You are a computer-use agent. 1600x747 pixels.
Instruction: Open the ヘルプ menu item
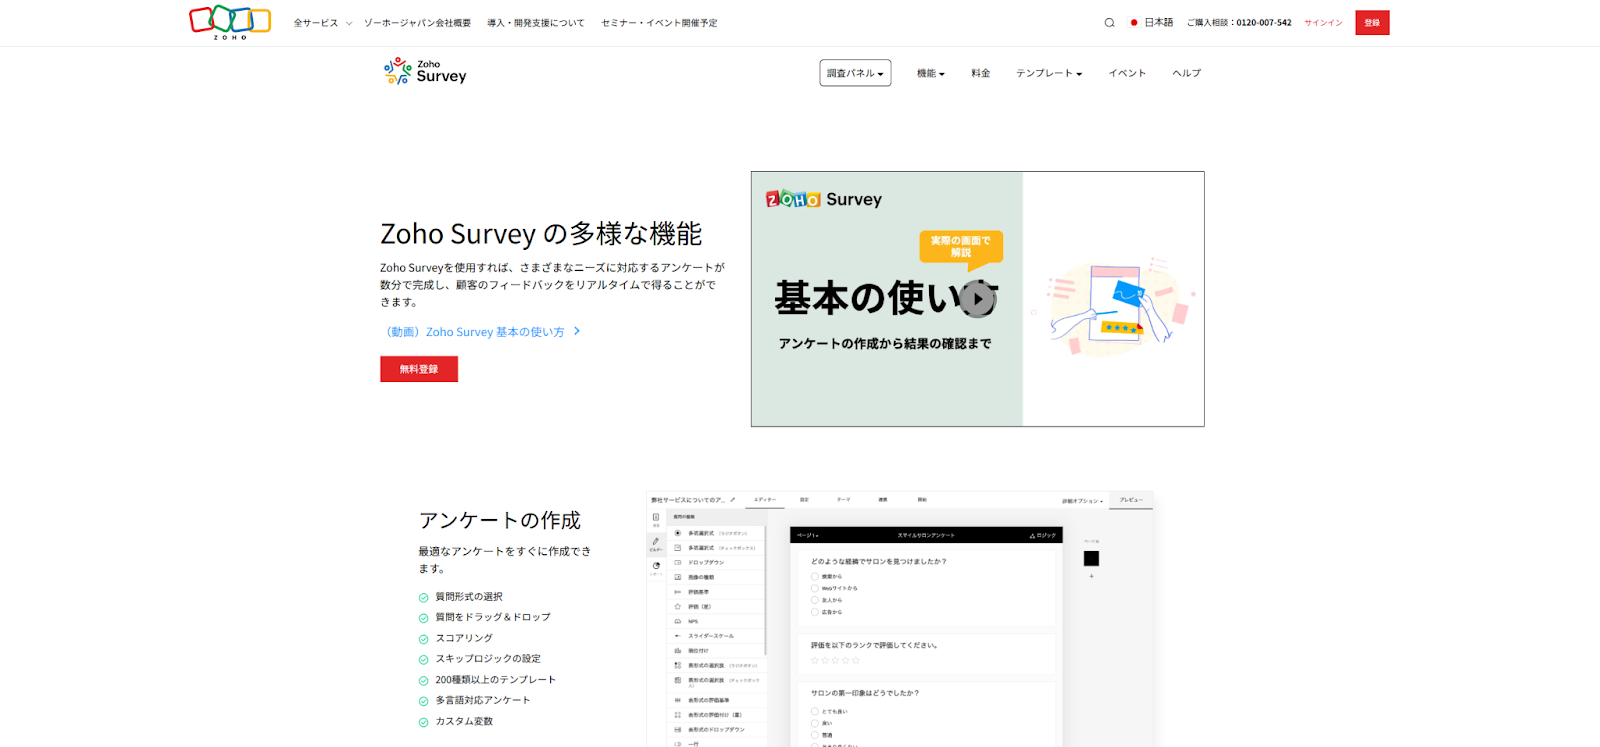[x=1186, y=73]
